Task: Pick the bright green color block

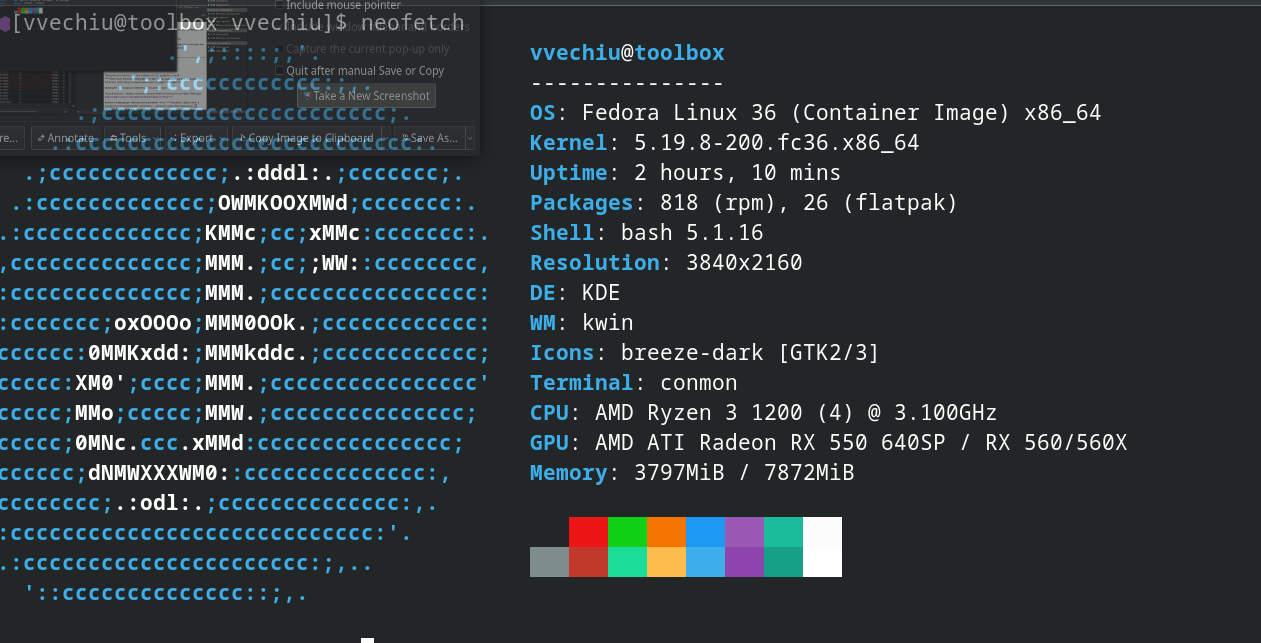Action: (627, 532)
